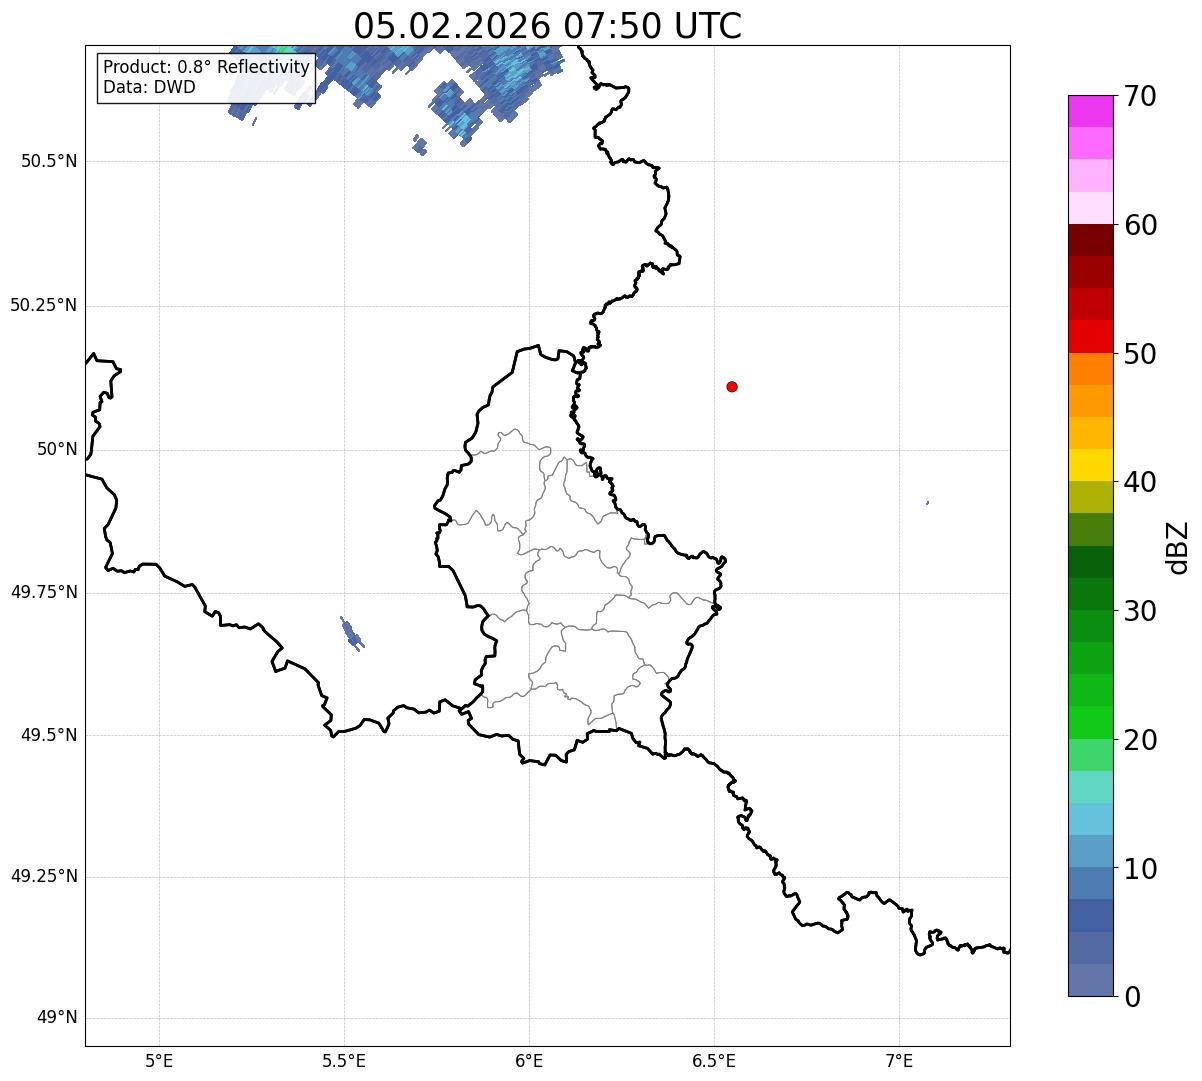Click the tiny radar echo near 7°E
1202x1081 pixels.
coord(928,503)
